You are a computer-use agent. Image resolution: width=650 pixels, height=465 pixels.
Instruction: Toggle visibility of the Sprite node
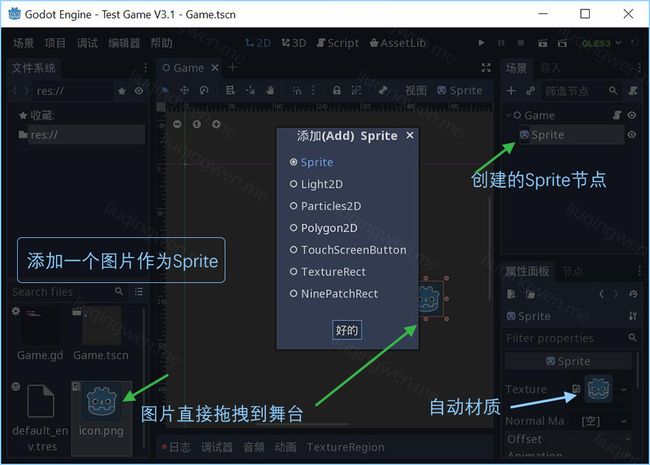[632, 135]
